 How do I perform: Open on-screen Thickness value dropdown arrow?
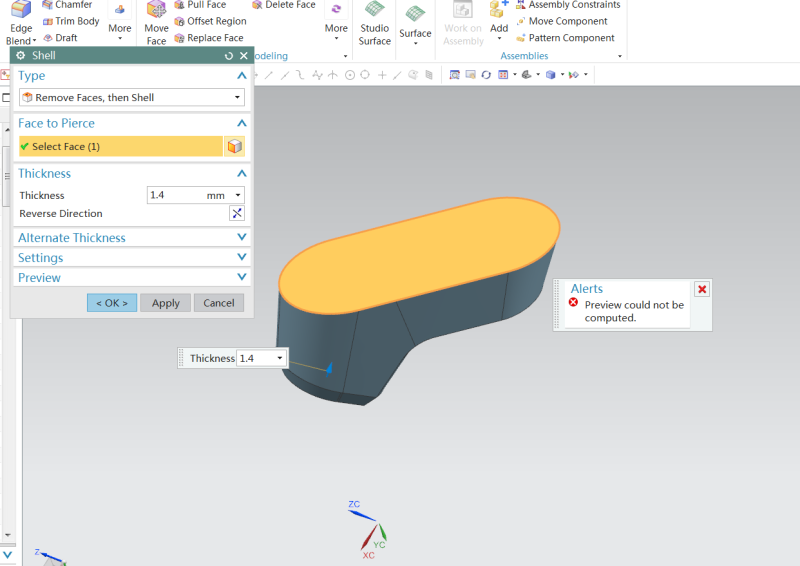[x=280, y=358]
